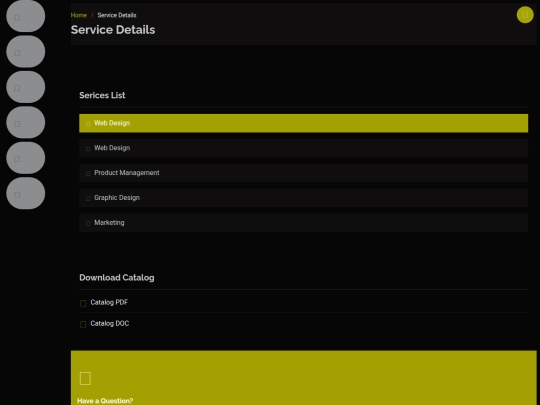Click the Have a Question heading
This screenshot has width=540, height=405.
(105, 401)
